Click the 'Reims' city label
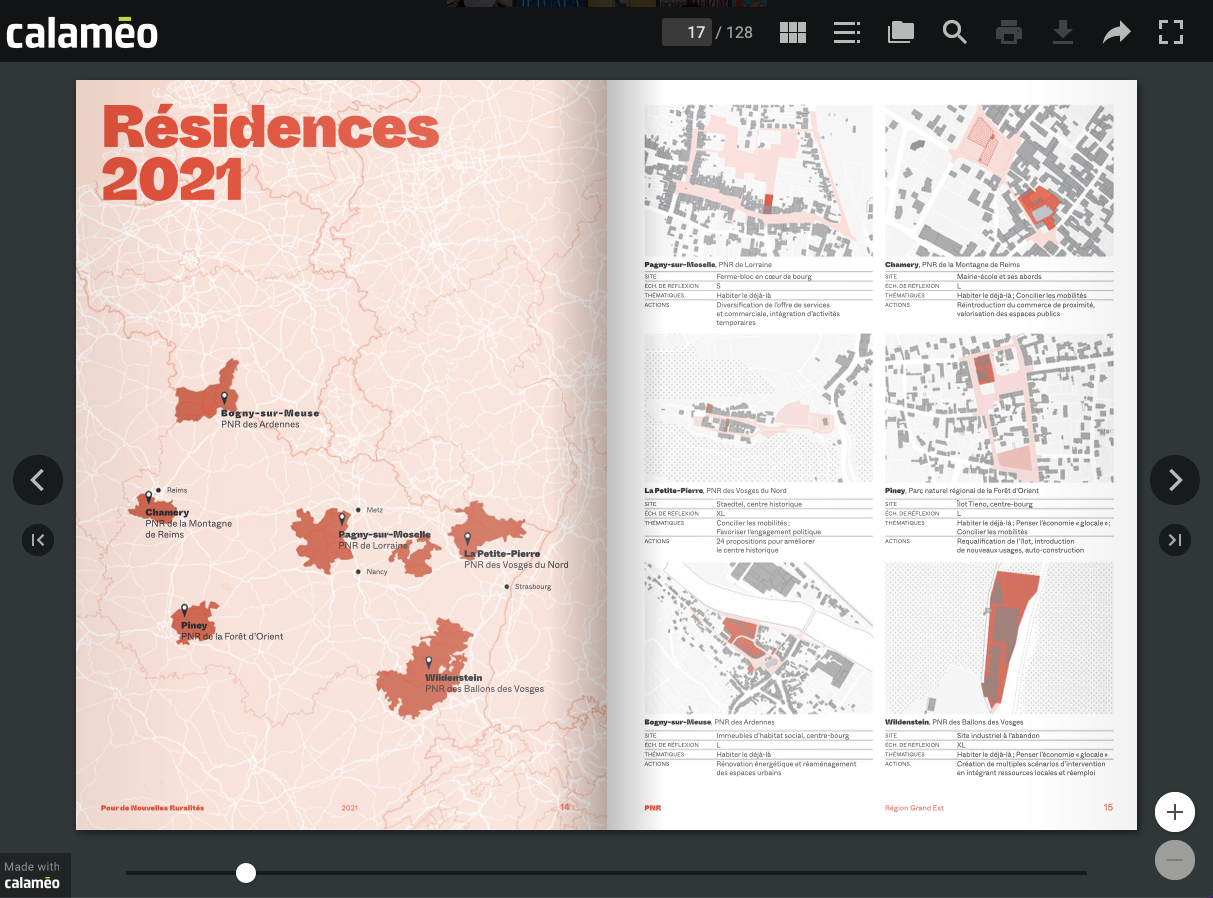Screen dimensions: 1213x898 click(177, 490)
